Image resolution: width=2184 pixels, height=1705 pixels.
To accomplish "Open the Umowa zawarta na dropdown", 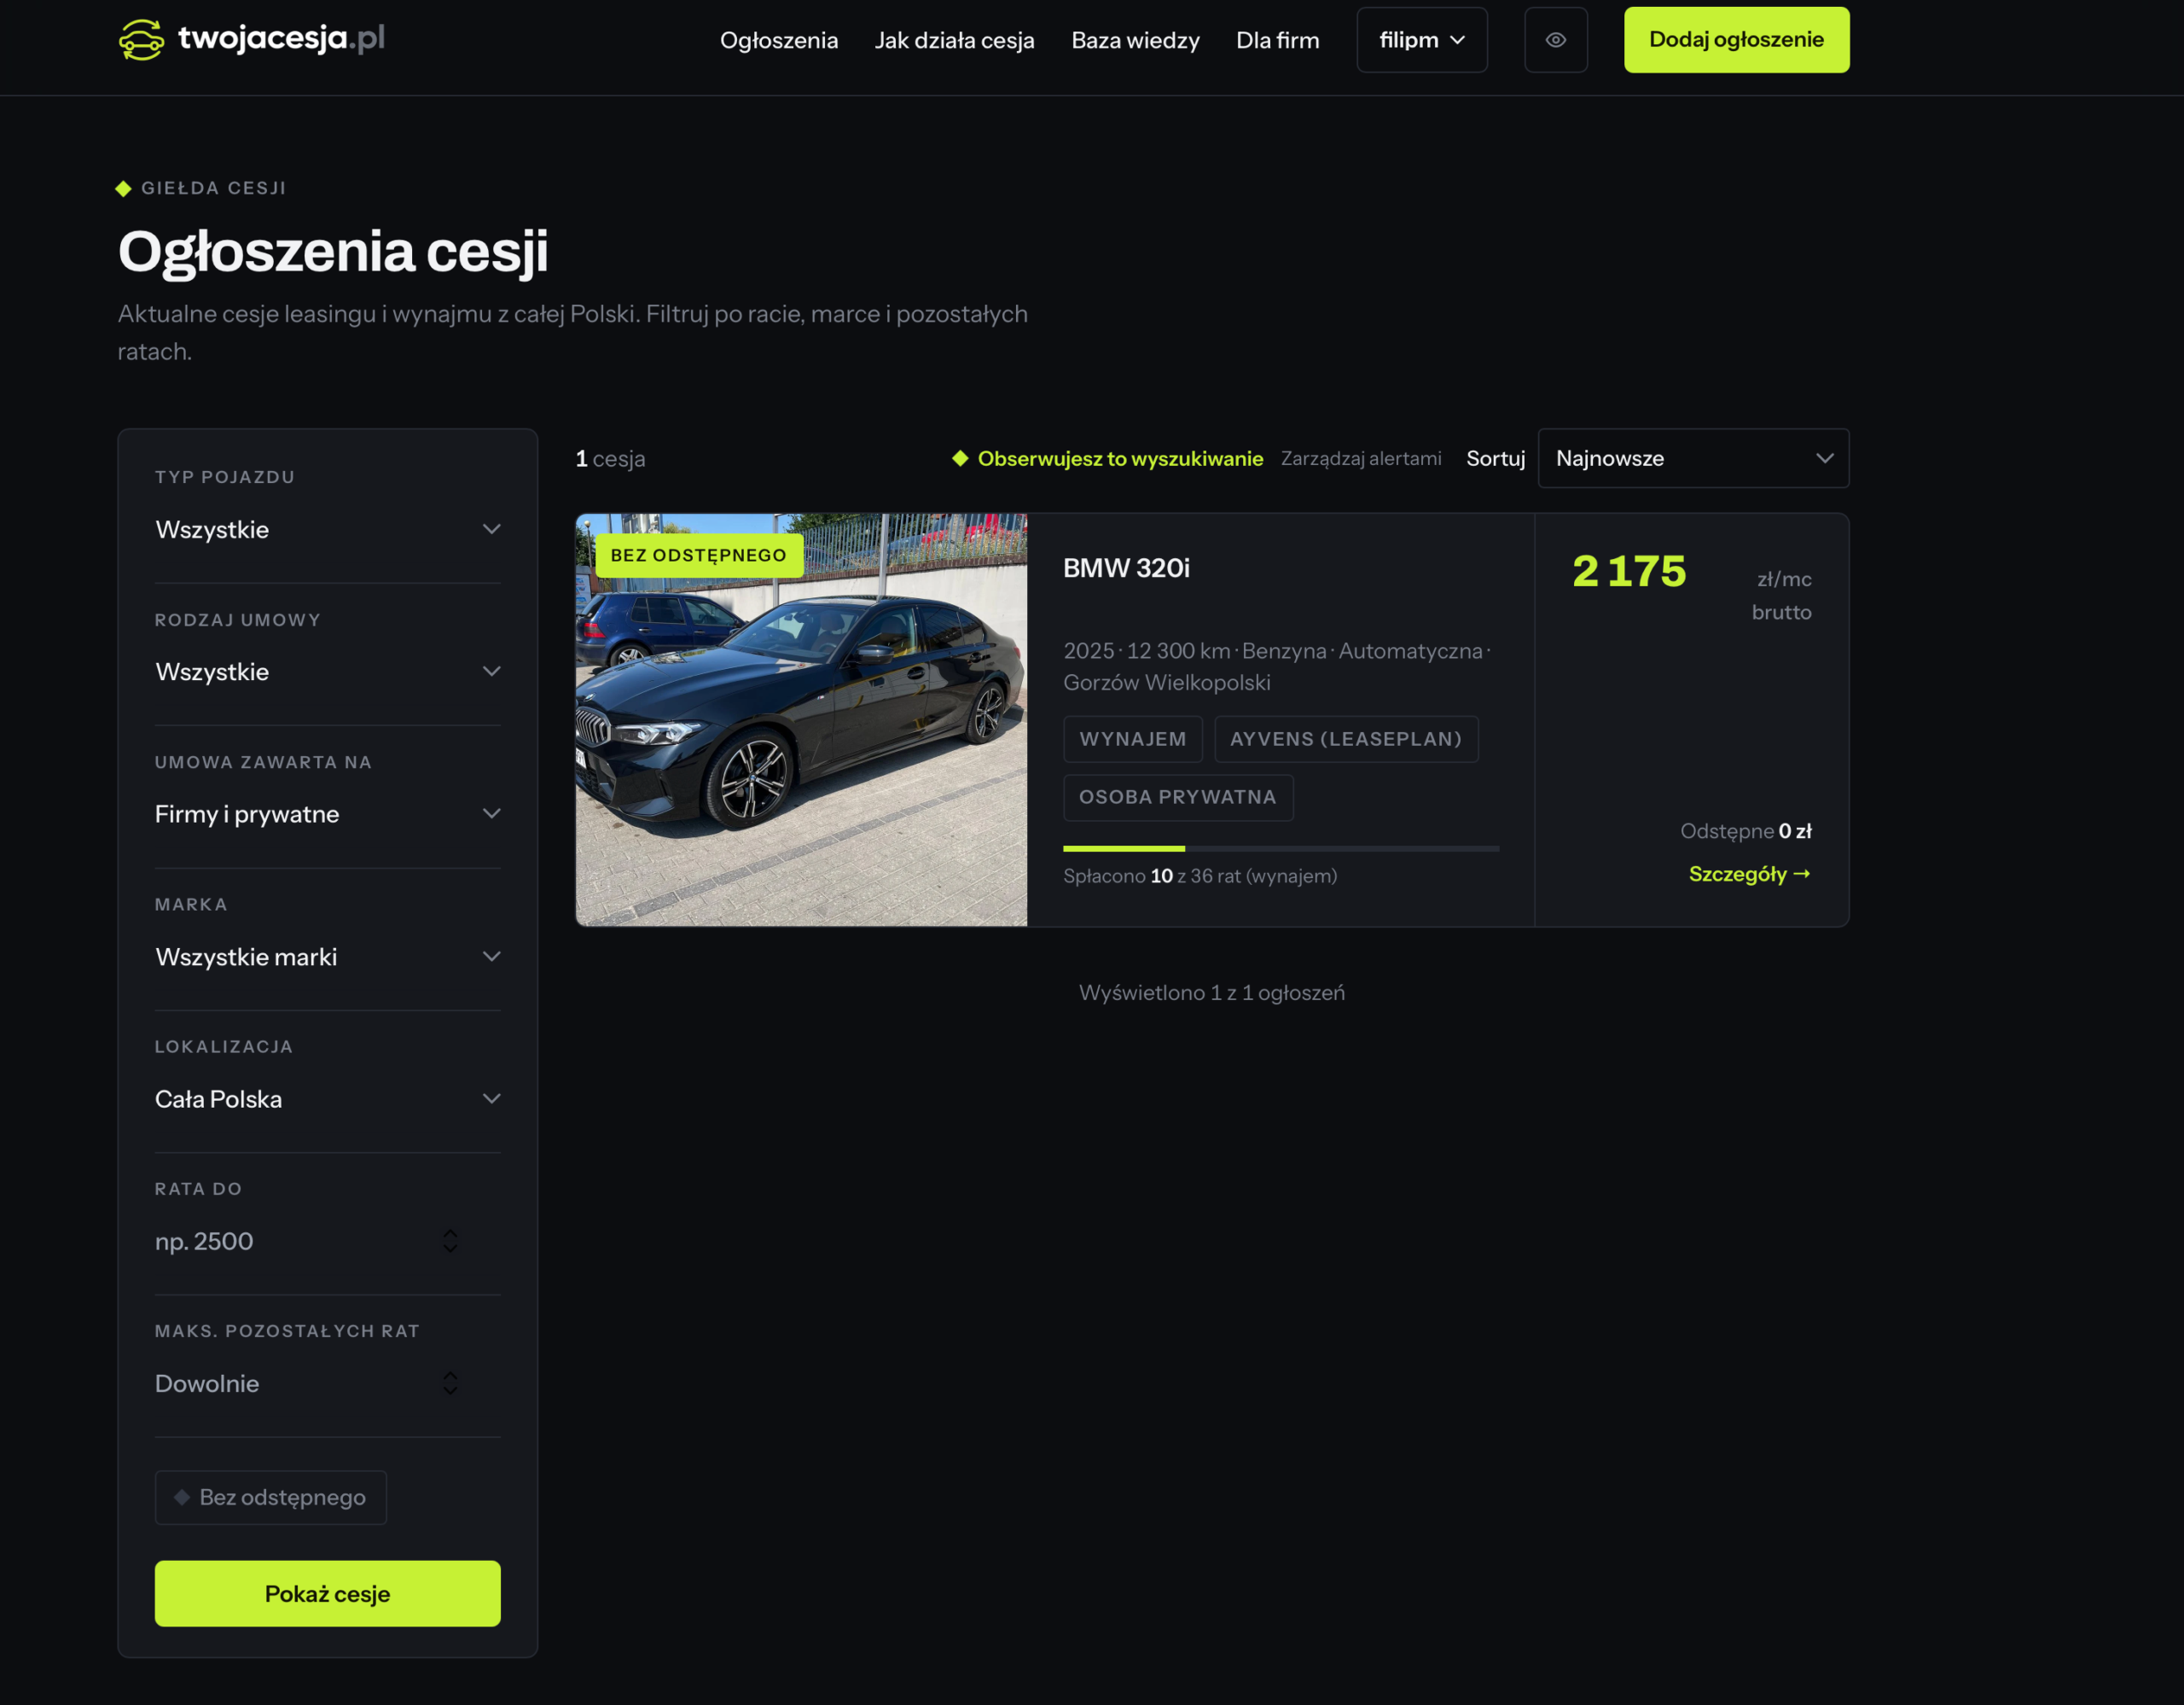I will click(x=327, y=814).
